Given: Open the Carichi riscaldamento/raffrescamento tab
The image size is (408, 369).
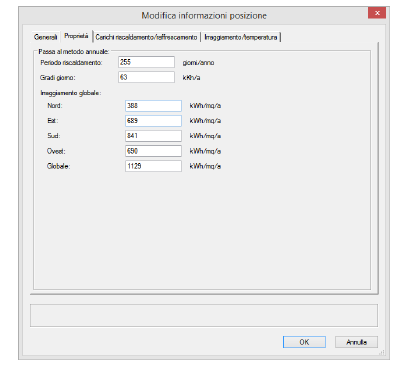Looking at the screenshot, I should (x=146, y=37).
